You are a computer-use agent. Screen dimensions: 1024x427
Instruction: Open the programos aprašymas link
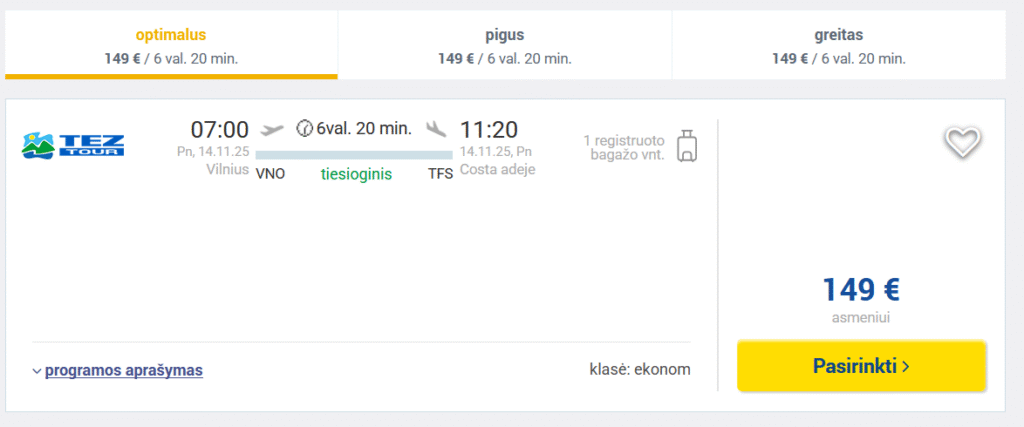tap(124, 370)
